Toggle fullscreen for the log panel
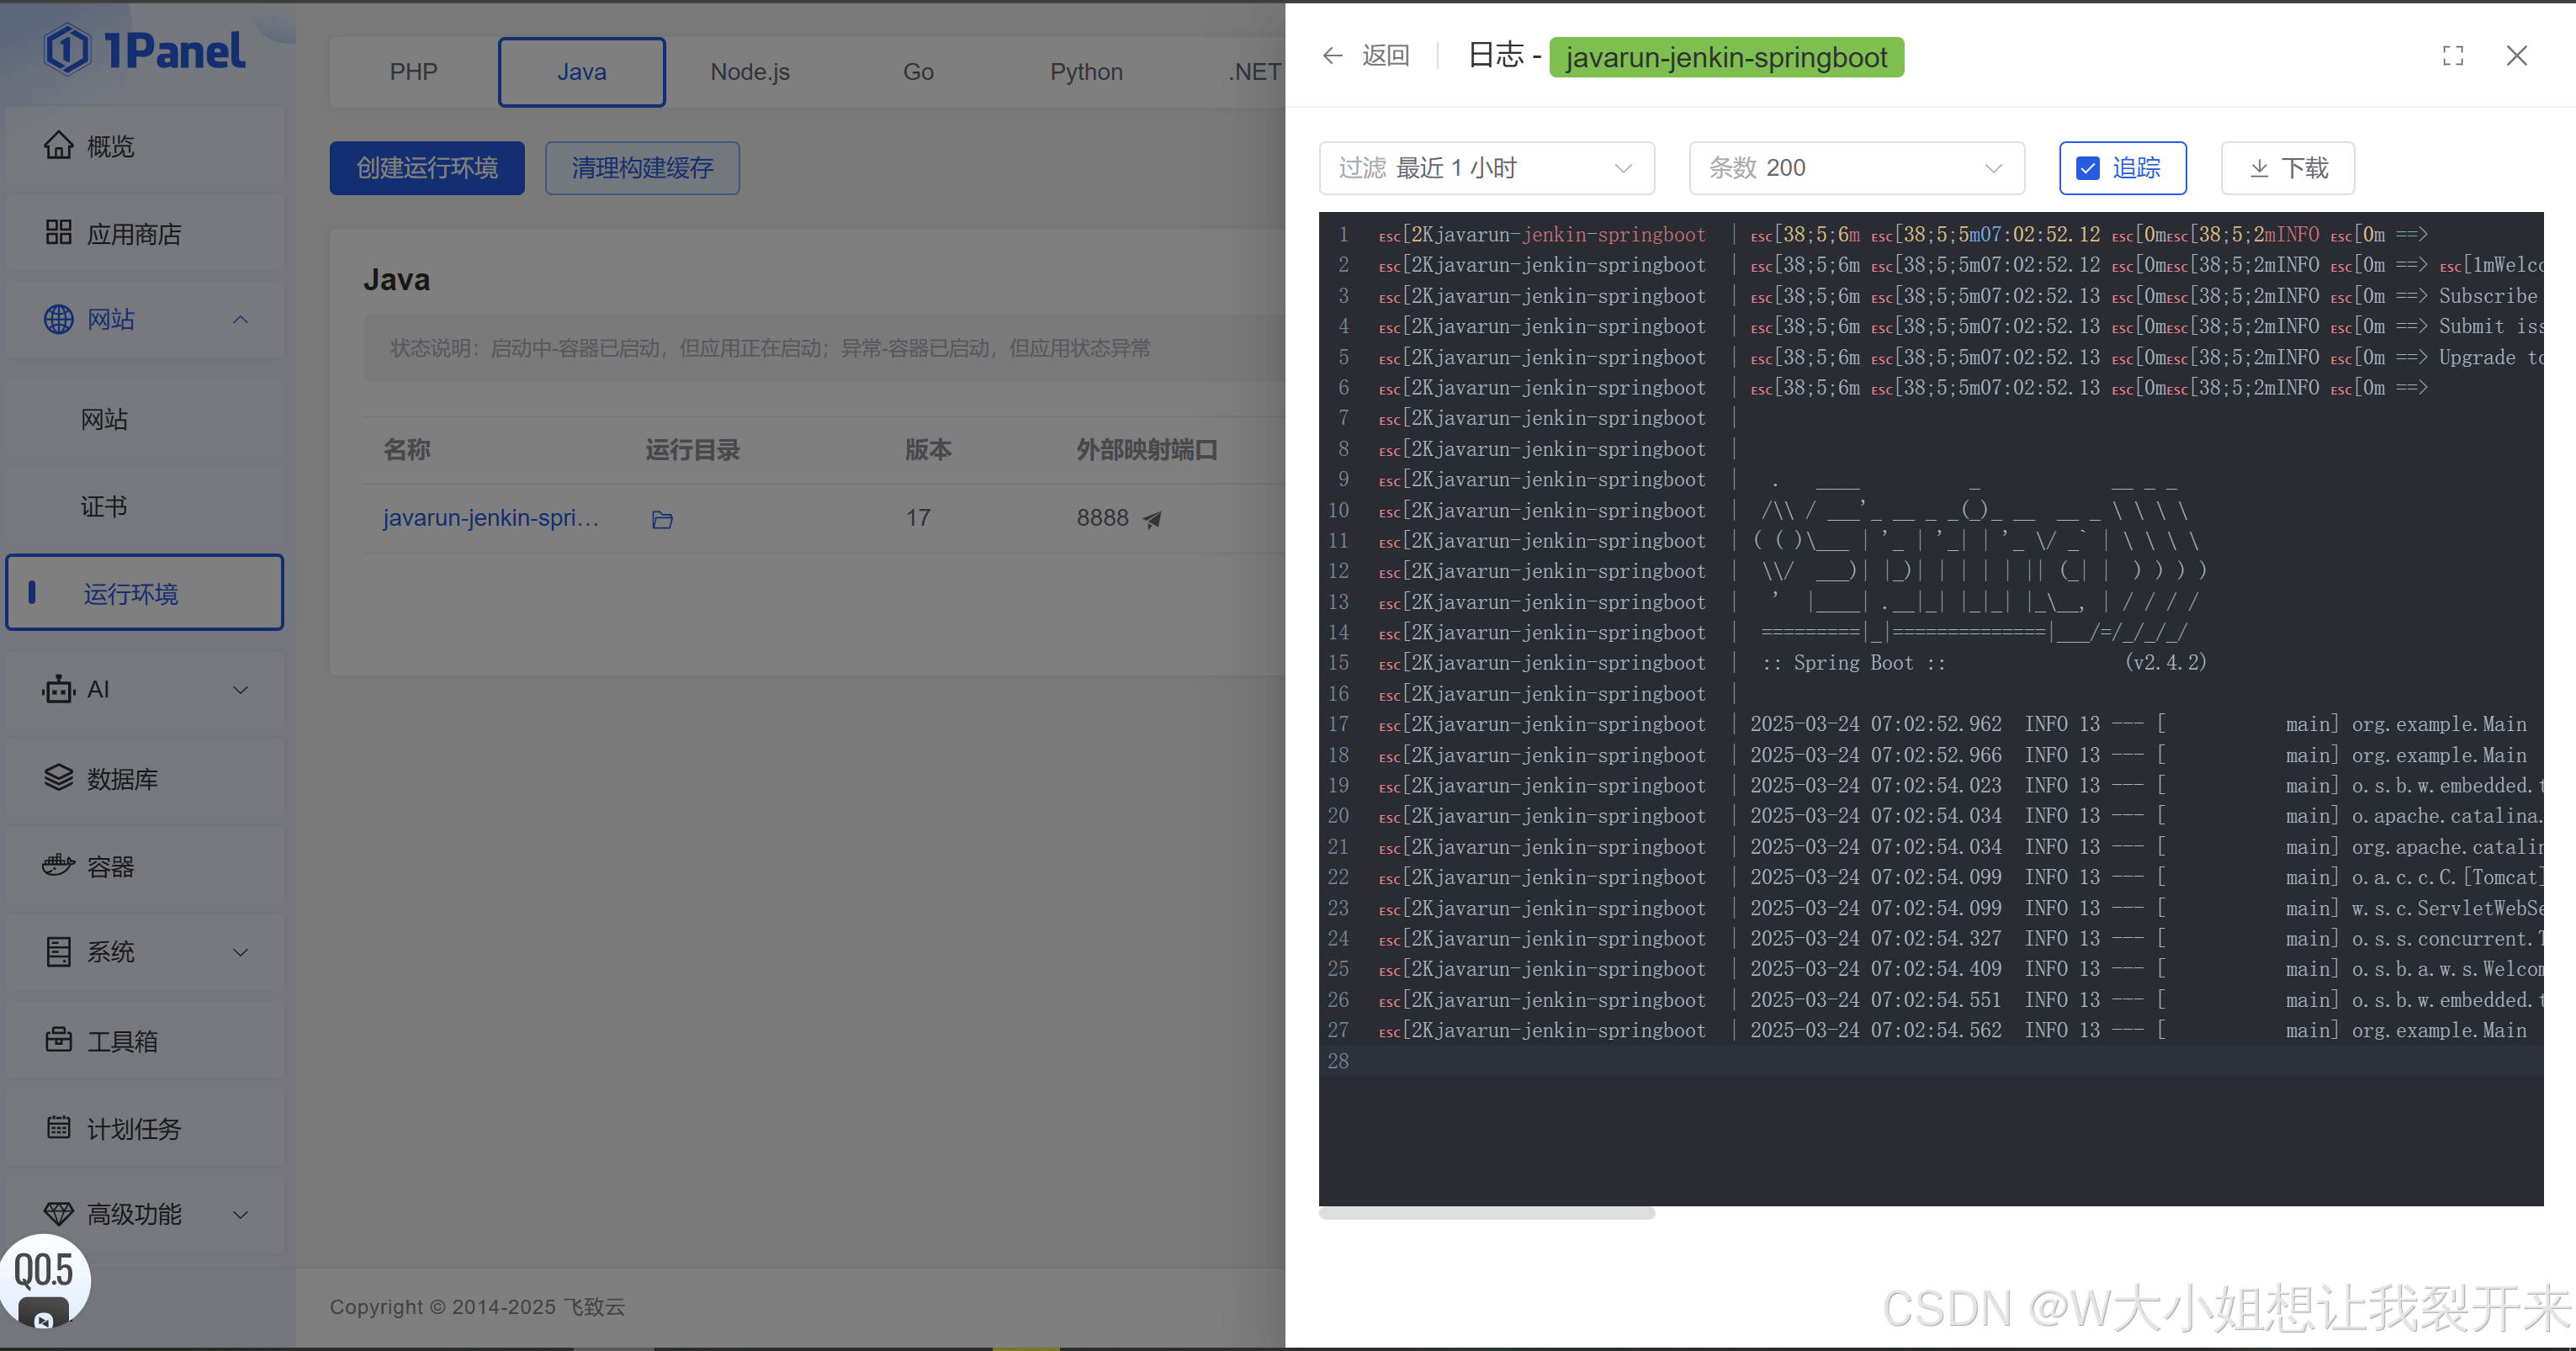This screenshot has width=2576, height=1351. [x=2453, y=55]
